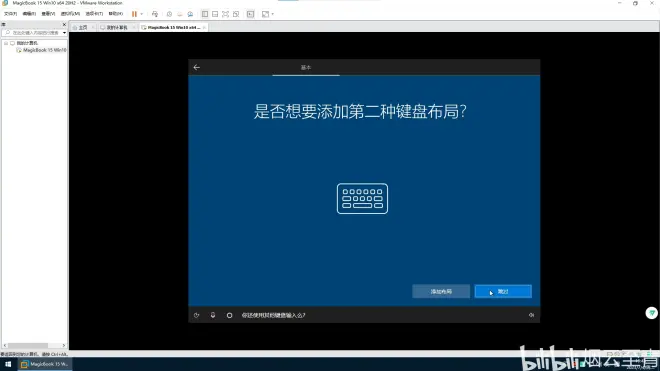Viewport: 660px width, 371px height.
Task: Click MagicBook 15 taskbar application button
Action: tap(44, 364)
